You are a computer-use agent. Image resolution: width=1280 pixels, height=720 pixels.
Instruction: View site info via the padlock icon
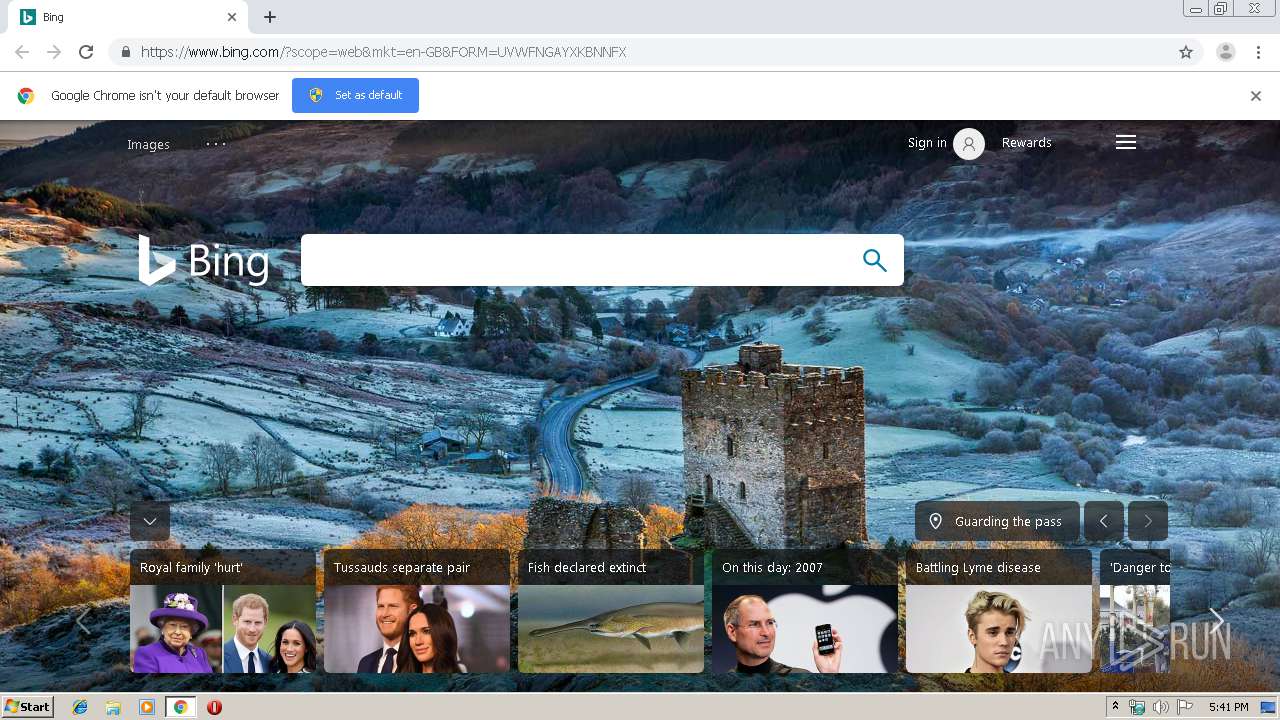click(125, 52)
